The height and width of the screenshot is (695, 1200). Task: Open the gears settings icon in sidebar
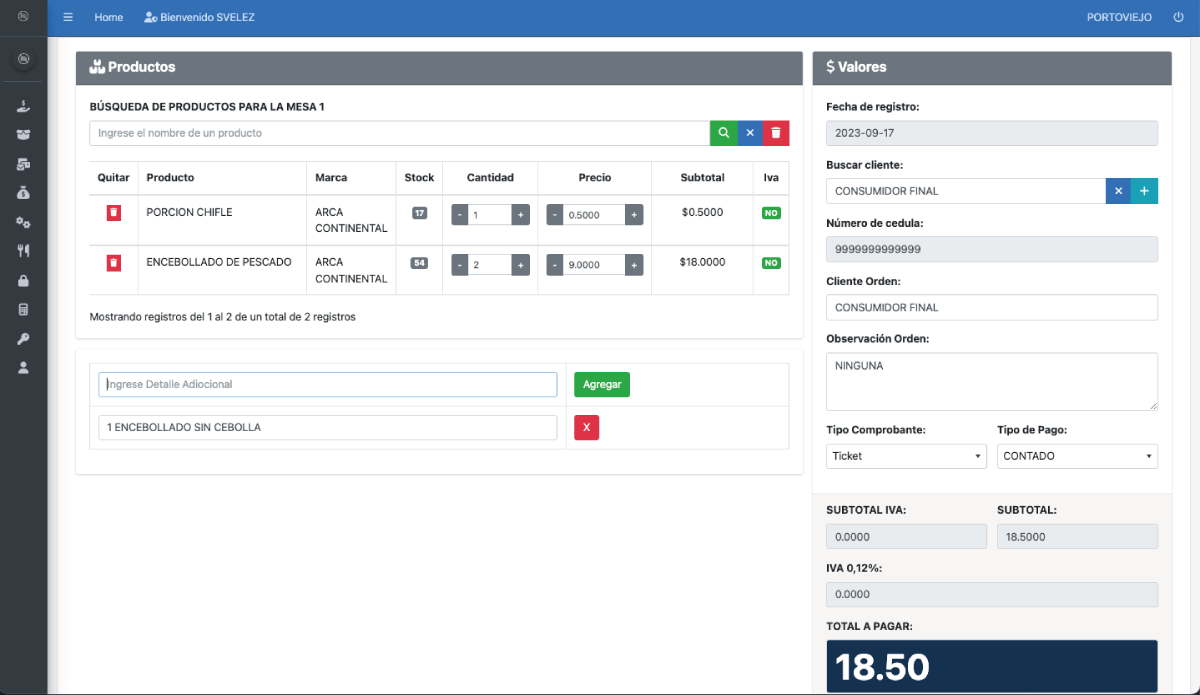coord(23,222)
